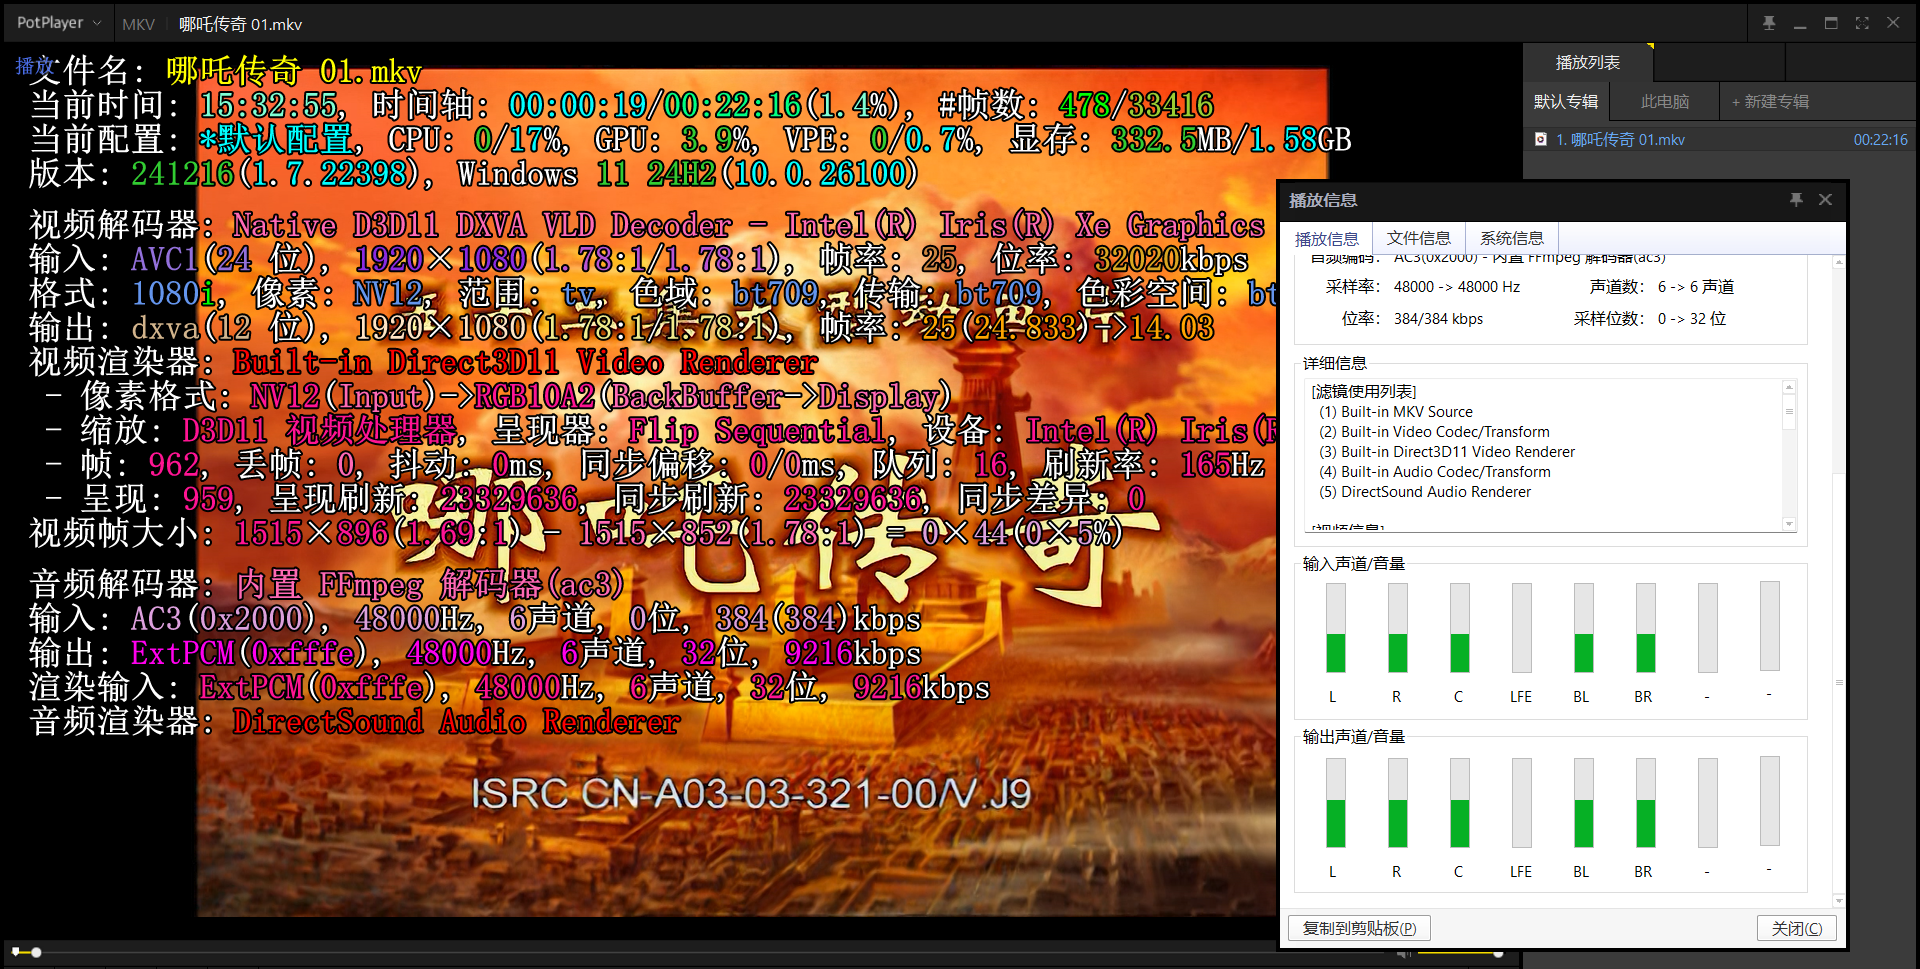Click the MKV format label in title bar
1920x969 pixels.
pyautogui.click(x=138, y=24)
